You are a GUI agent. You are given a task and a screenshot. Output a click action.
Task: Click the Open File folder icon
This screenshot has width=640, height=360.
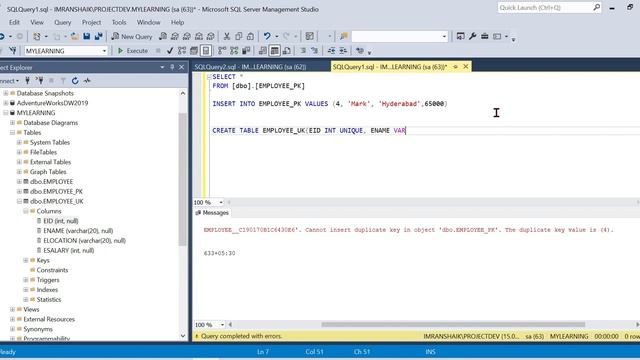click(x=75, y=37)
